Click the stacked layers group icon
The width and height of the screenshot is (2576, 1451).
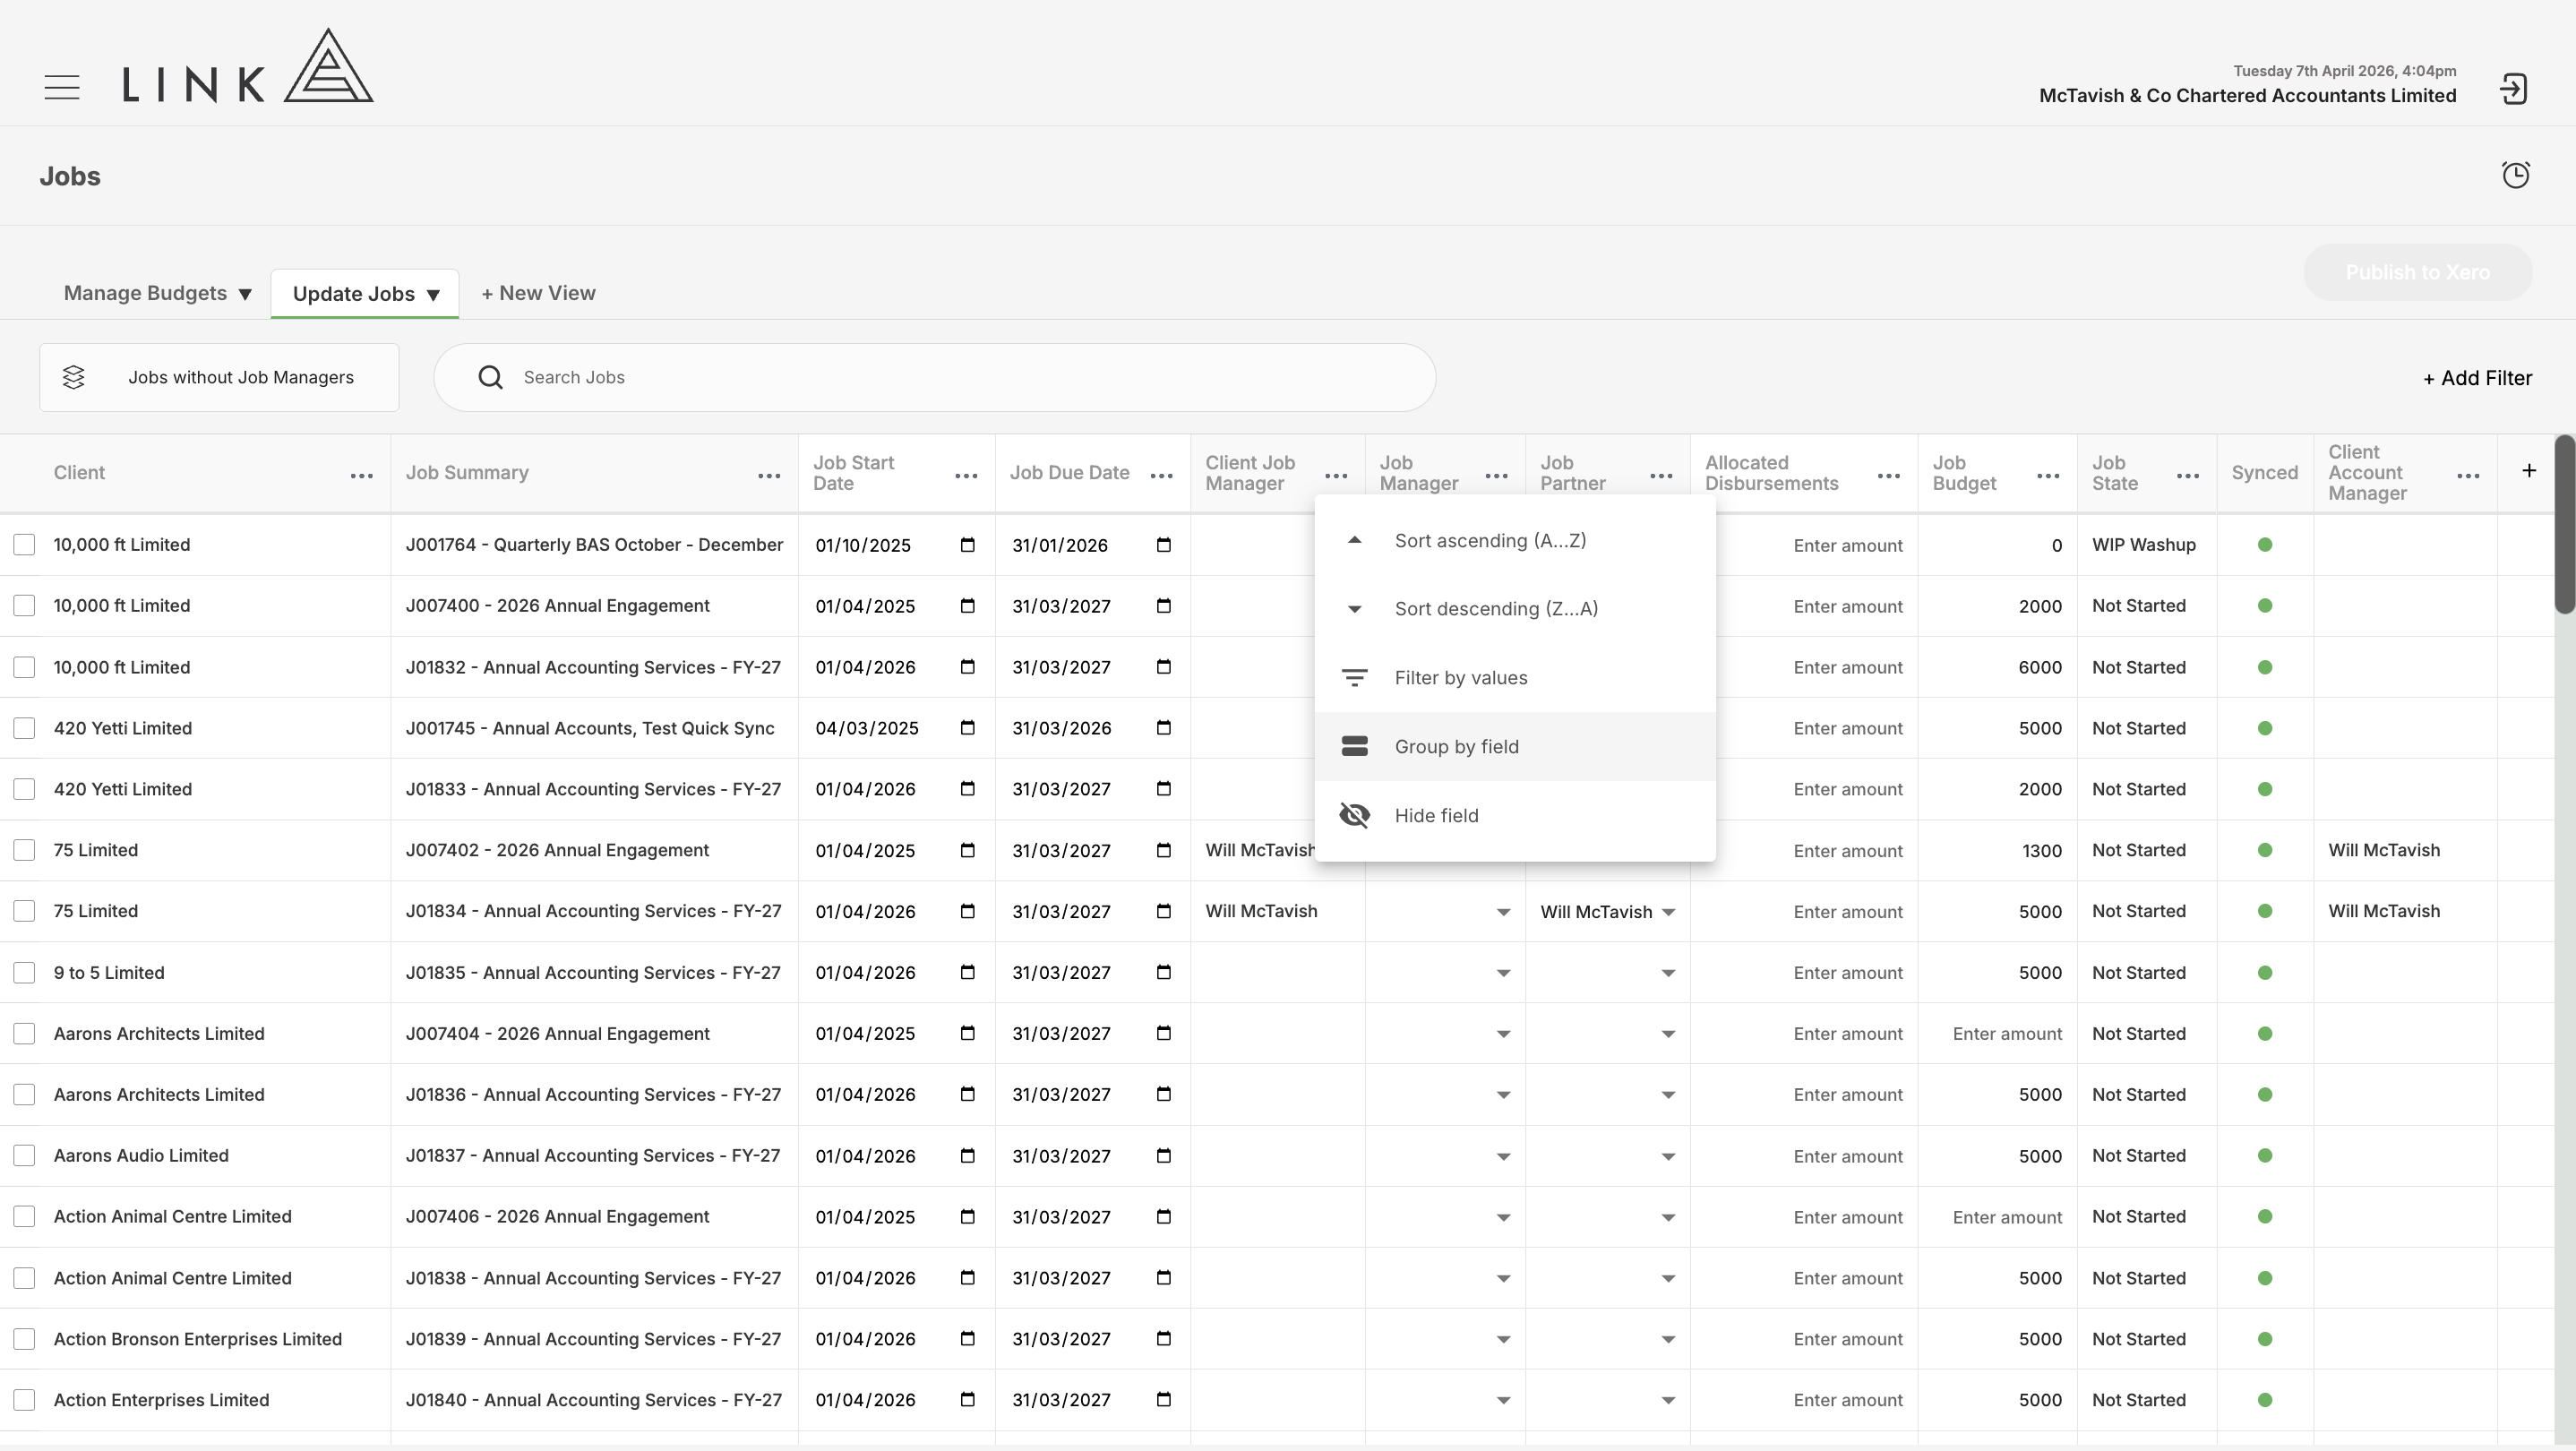coord(74,377)
